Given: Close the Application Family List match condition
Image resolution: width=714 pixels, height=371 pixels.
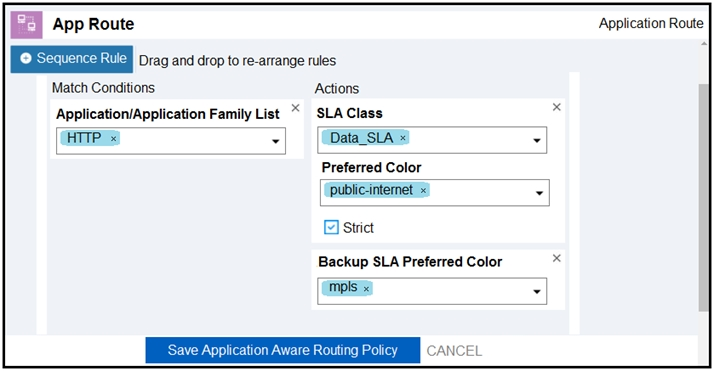Looking at the screenshot, I should 296,108.
